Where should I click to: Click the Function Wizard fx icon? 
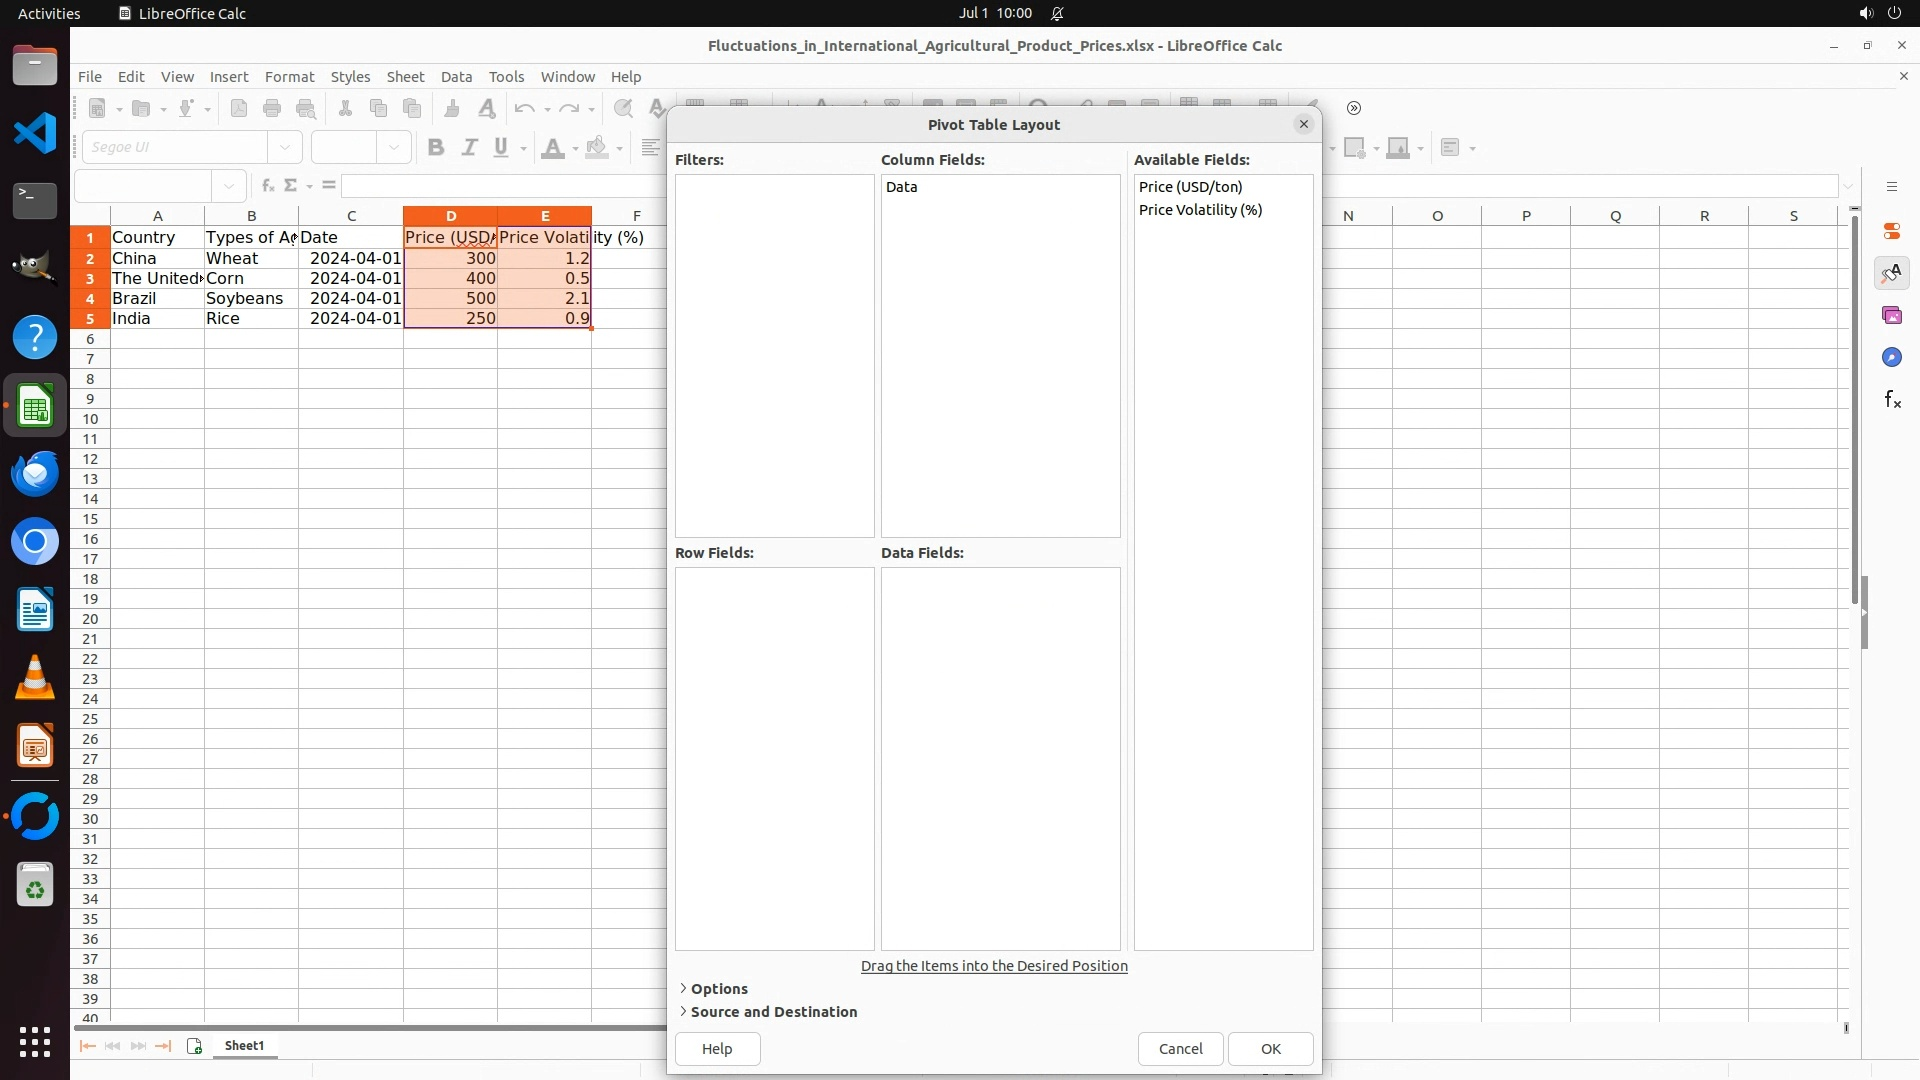[267, 186]
